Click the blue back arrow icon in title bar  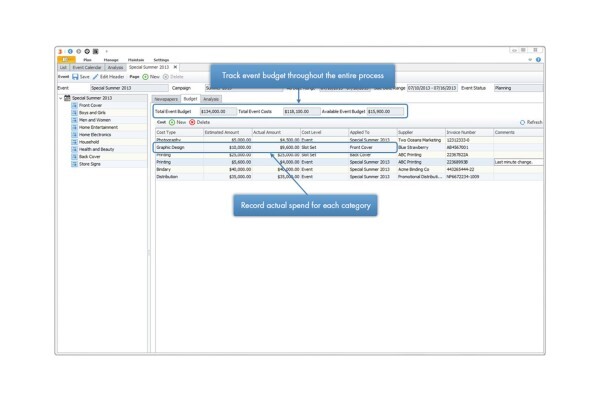click(70, 51)
